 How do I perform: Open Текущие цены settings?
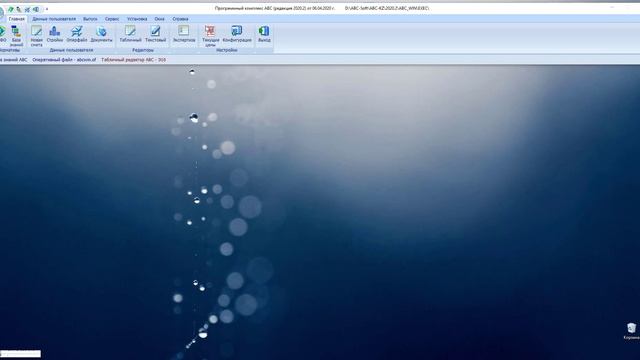tap(210, 36)
